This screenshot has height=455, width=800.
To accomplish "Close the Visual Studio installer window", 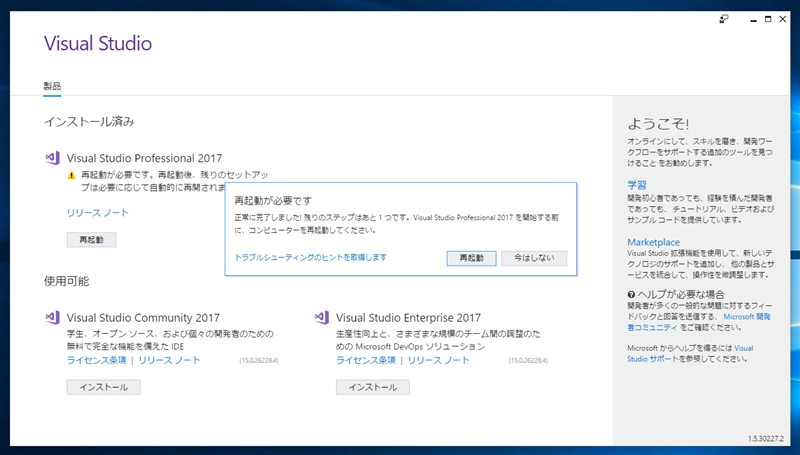I will pos(783,19).
